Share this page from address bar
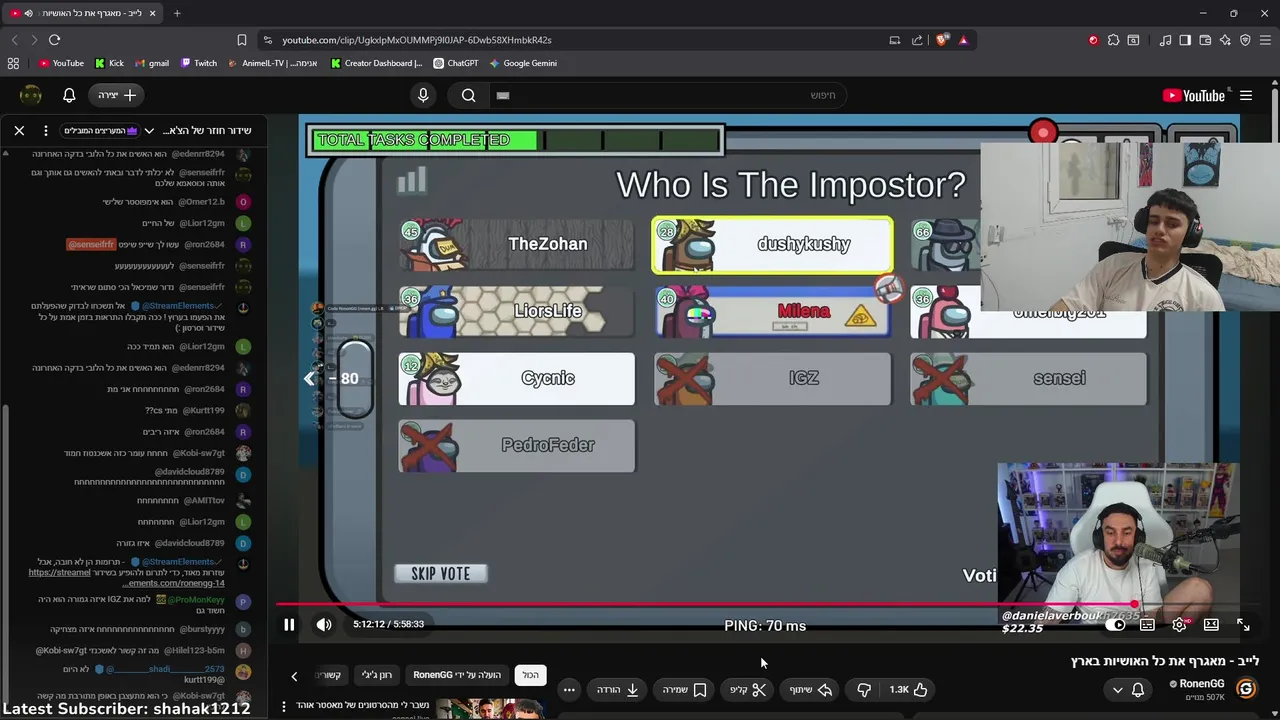This screenshot has width=1280, height=720. click(x=917, y=40)
